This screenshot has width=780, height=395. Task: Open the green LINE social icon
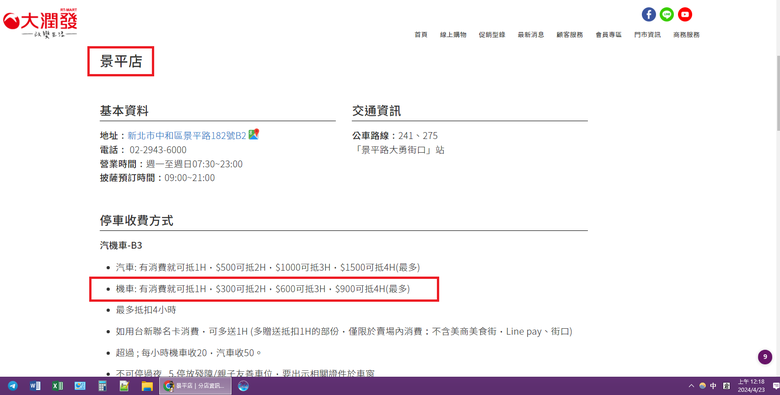click(667, 14)
